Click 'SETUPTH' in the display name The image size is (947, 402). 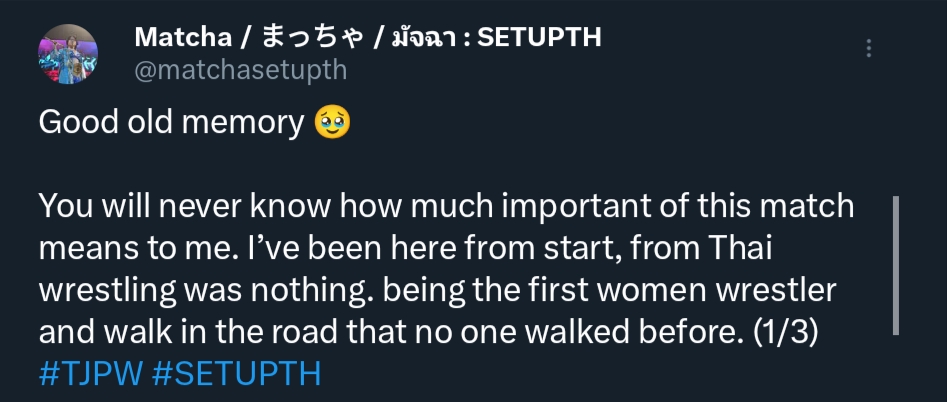click(x=539, y=37)
